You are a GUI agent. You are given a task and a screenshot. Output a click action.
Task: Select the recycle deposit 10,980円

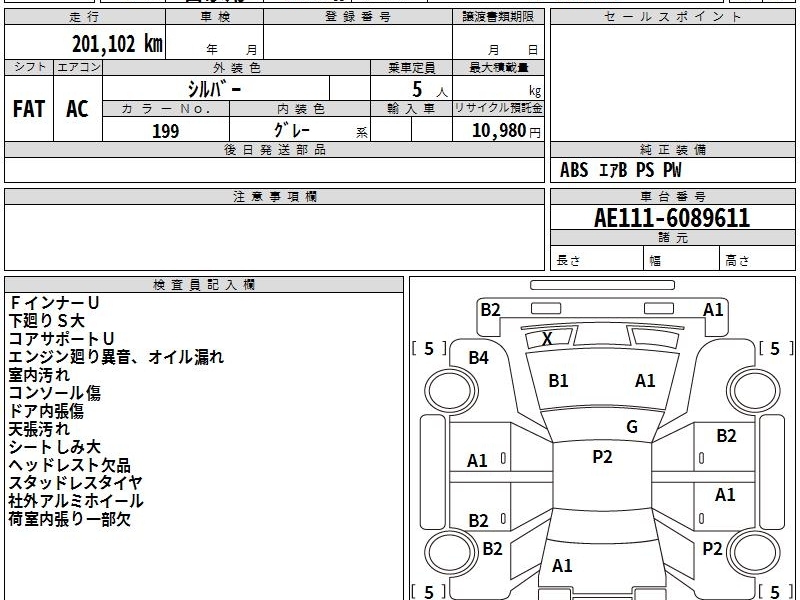pos(506,131)
